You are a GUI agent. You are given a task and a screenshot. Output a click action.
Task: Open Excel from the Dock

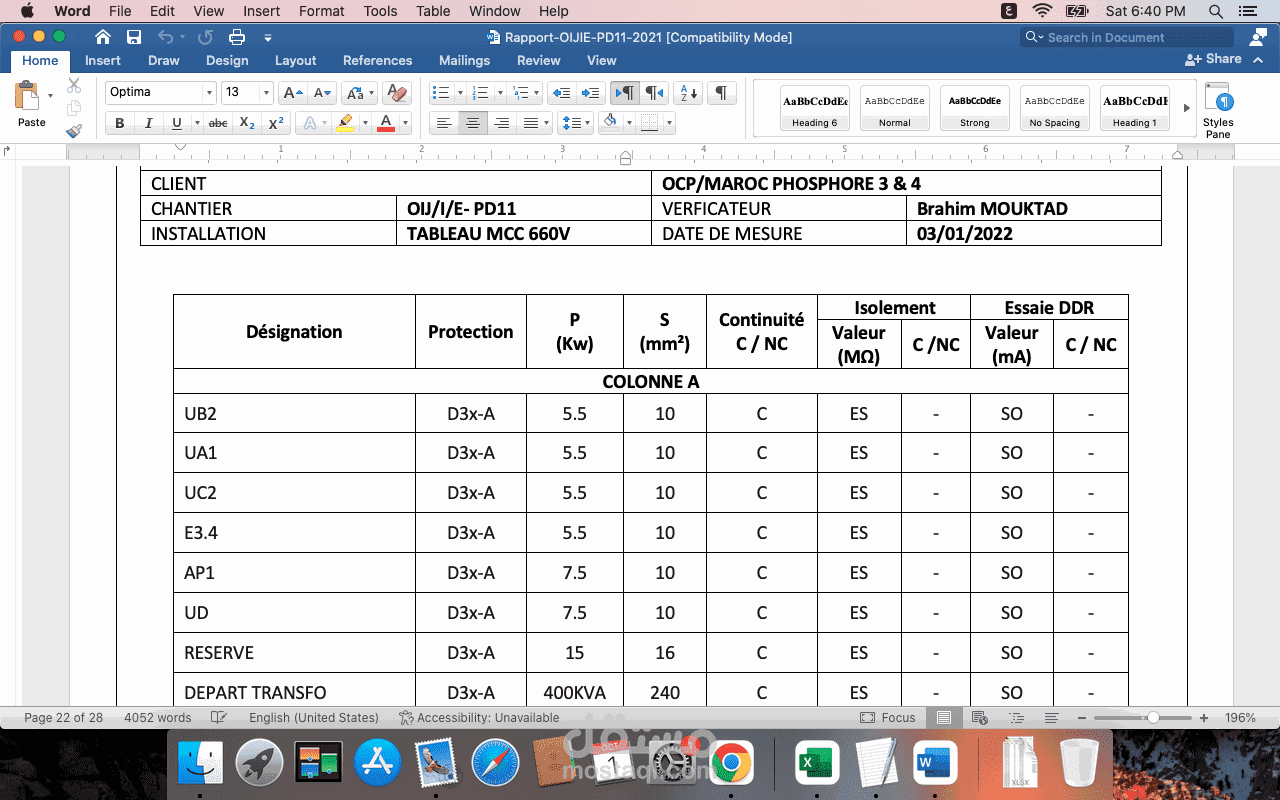816,765
